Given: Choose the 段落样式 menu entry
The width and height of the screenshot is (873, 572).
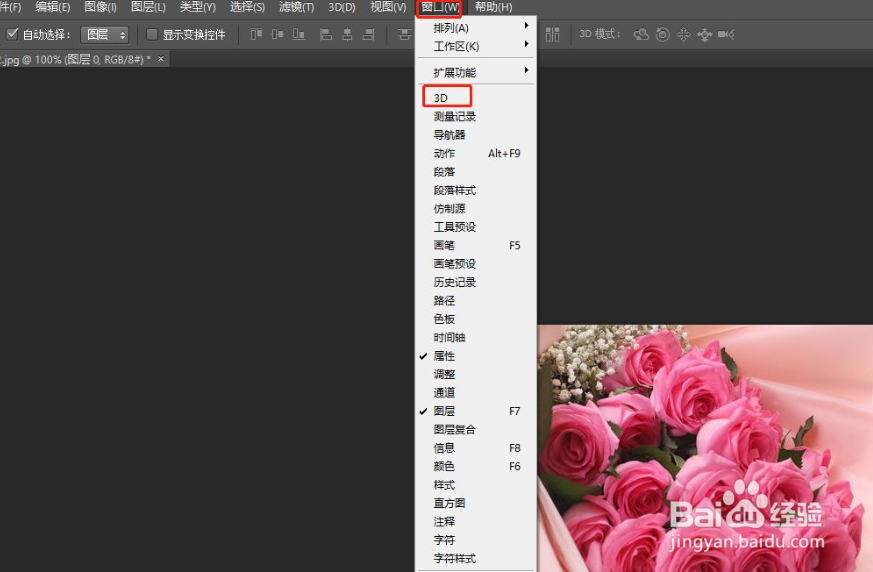Looking at the screenshot, I should [476, 190].
